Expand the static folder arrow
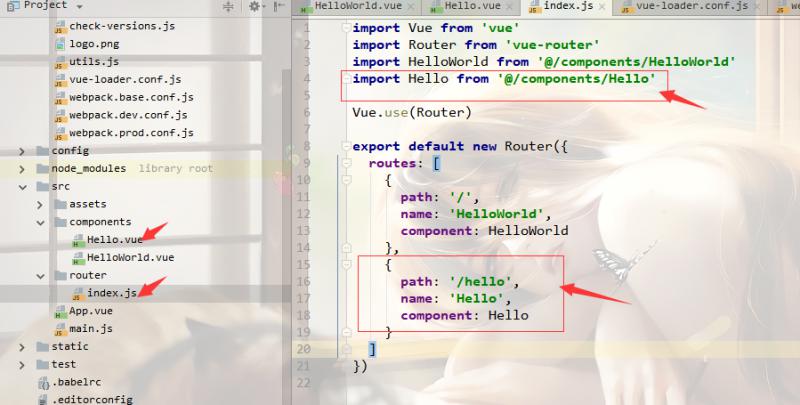 coord(22,347)
